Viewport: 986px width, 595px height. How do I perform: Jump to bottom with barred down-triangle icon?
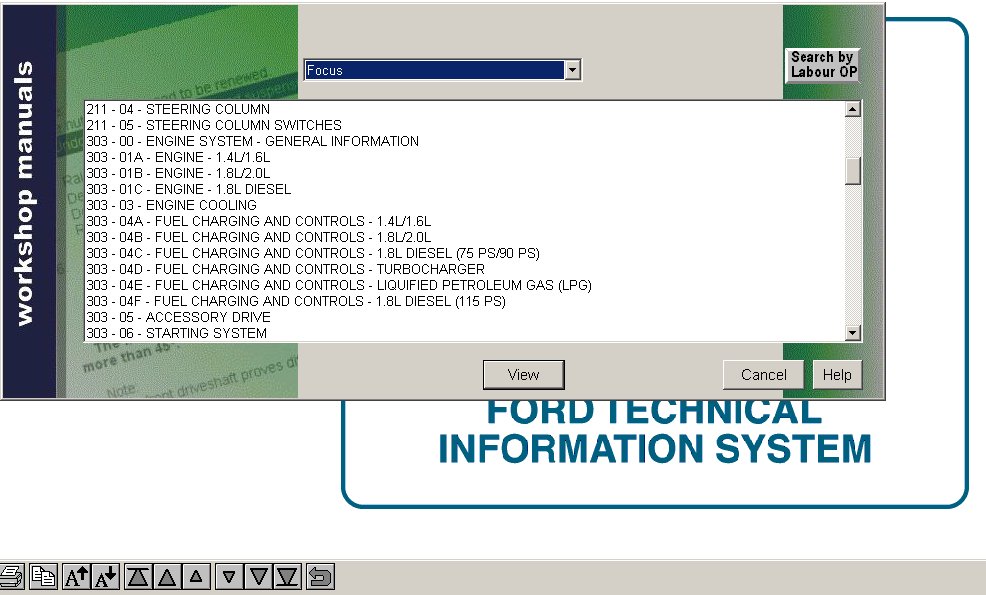click(287, 576)
